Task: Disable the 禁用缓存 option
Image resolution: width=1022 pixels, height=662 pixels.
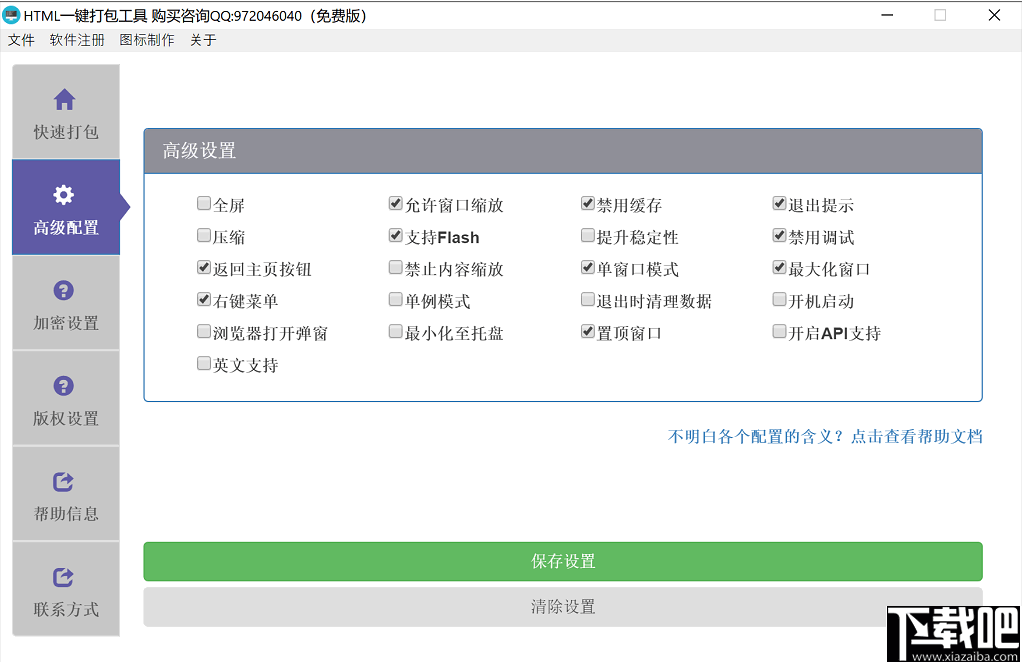Action: tap(588, 203)
